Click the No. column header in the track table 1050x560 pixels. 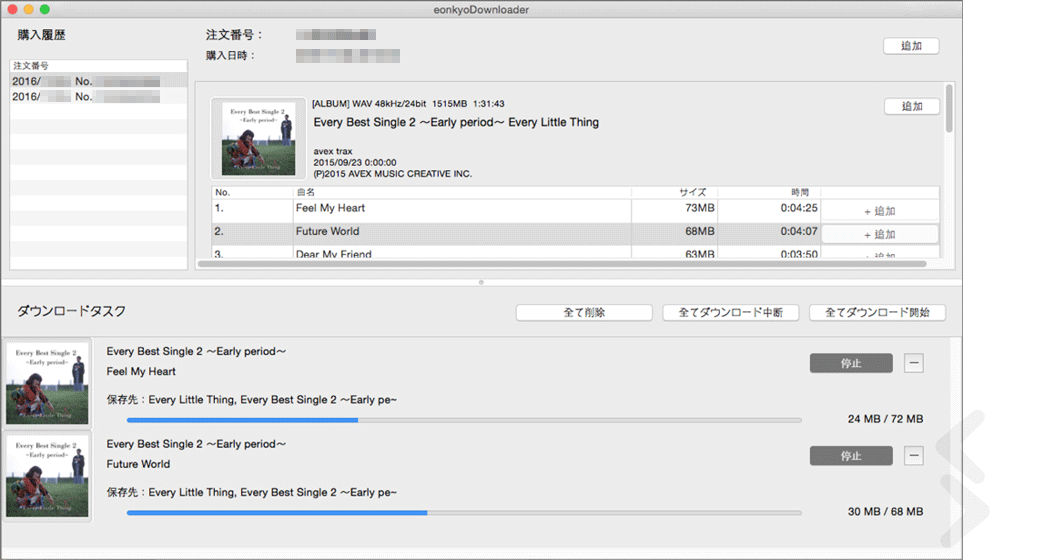click(252, 192)
